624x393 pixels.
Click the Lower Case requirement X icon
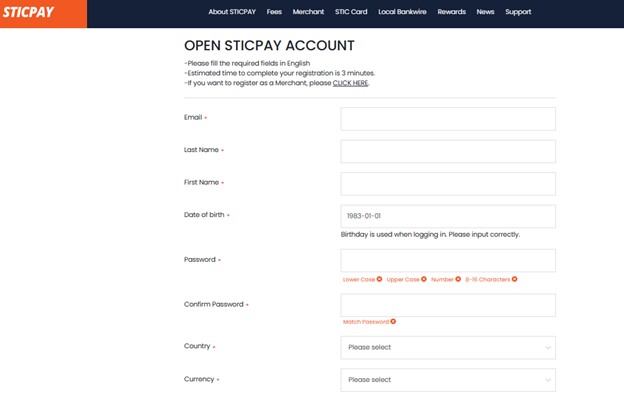[379, 279]
